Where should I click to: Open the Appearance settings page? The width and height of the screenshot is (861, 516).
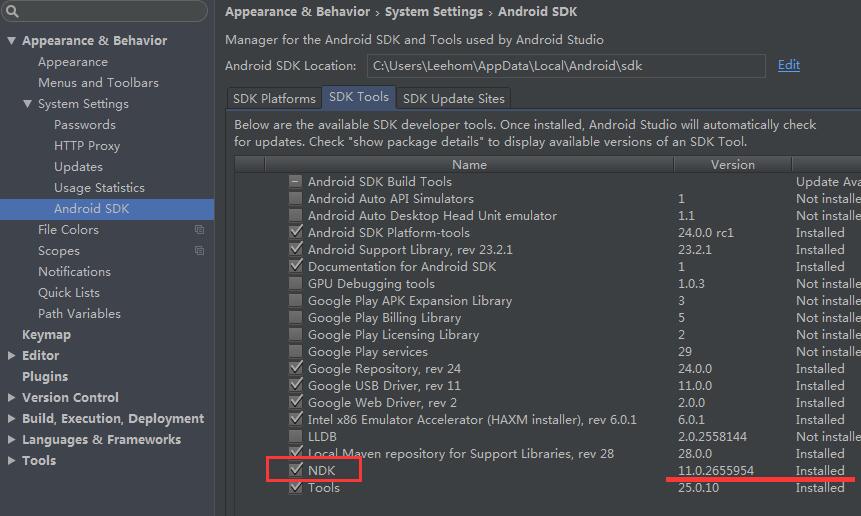[72, 62]
